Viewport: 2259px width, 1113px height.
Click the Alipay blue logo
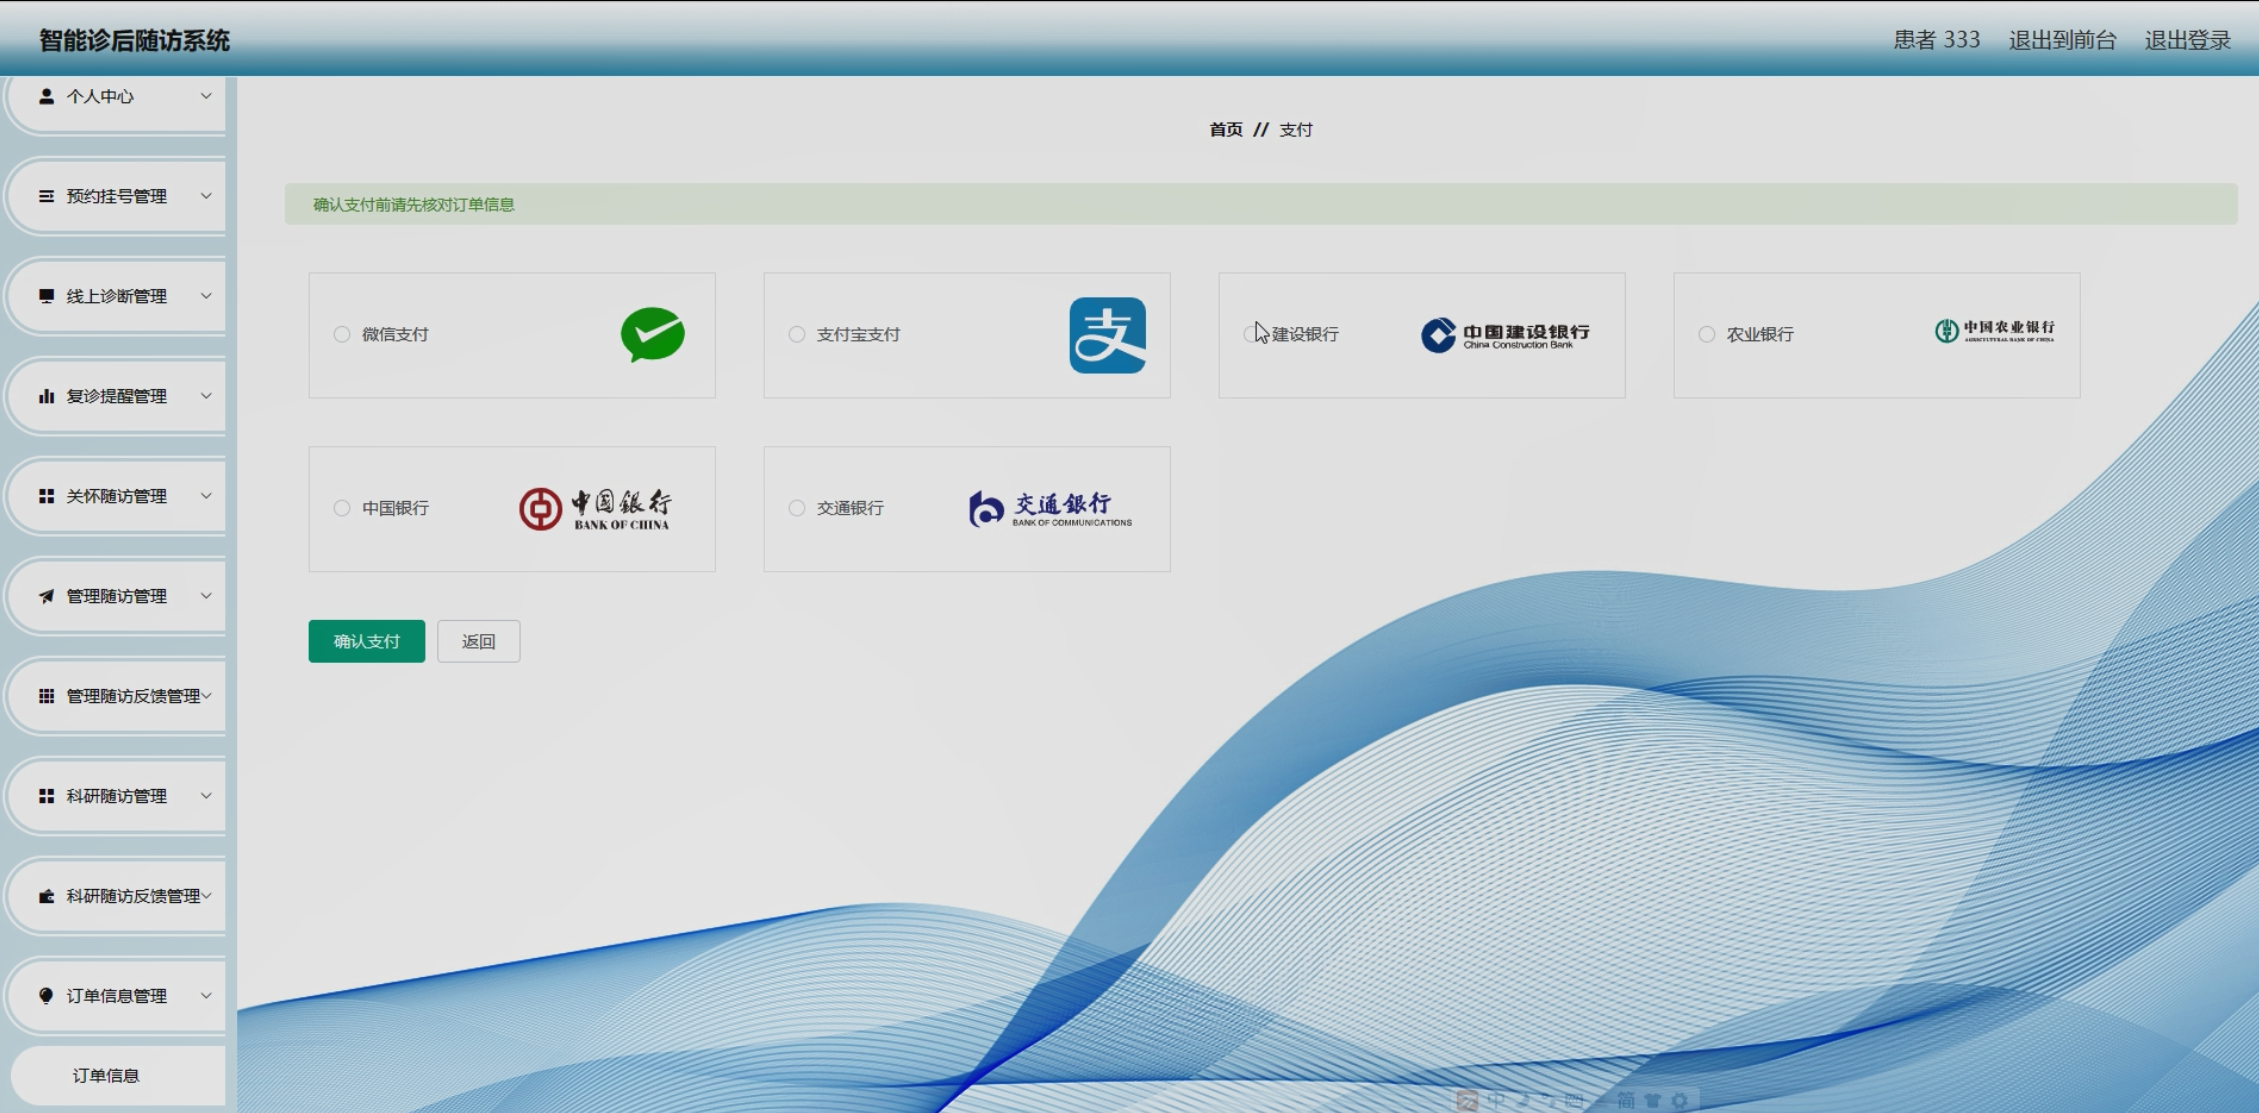(x=1107, y=335)
